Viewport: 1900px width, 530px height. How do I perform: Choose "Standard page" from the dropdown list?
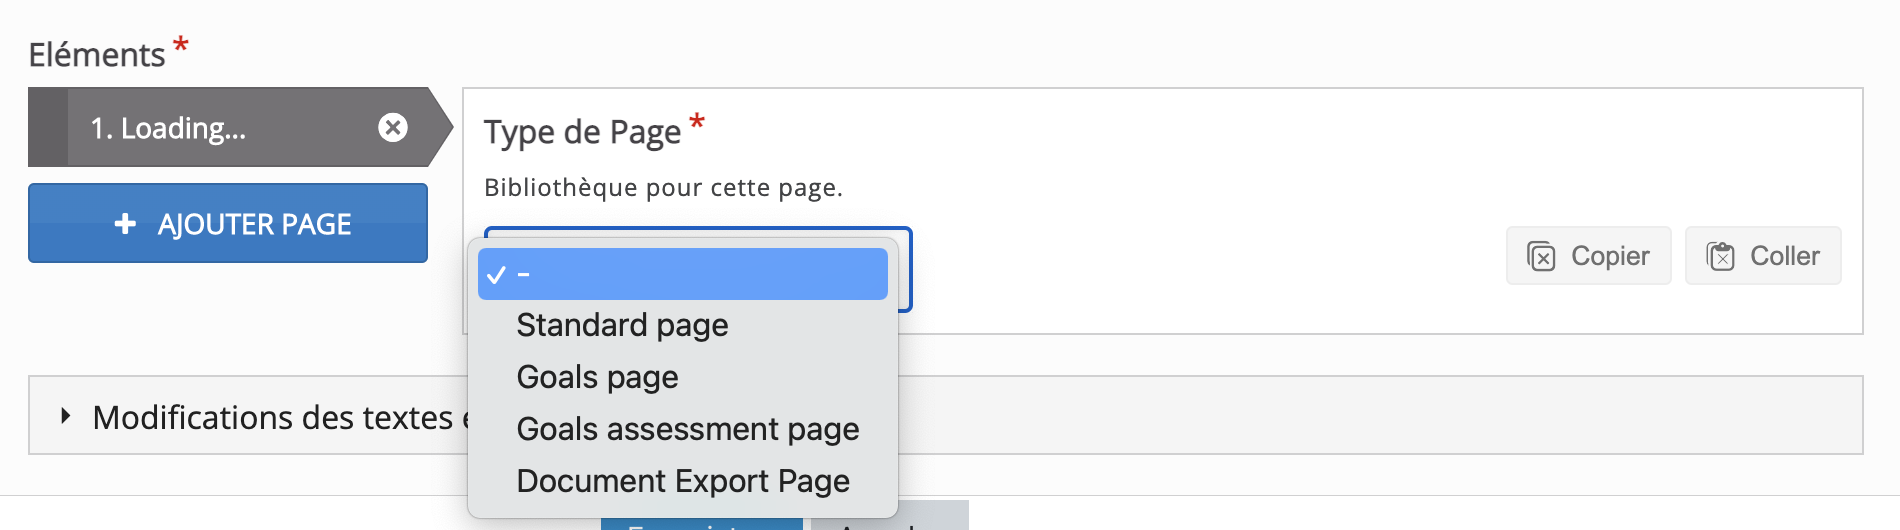(622, 325)
